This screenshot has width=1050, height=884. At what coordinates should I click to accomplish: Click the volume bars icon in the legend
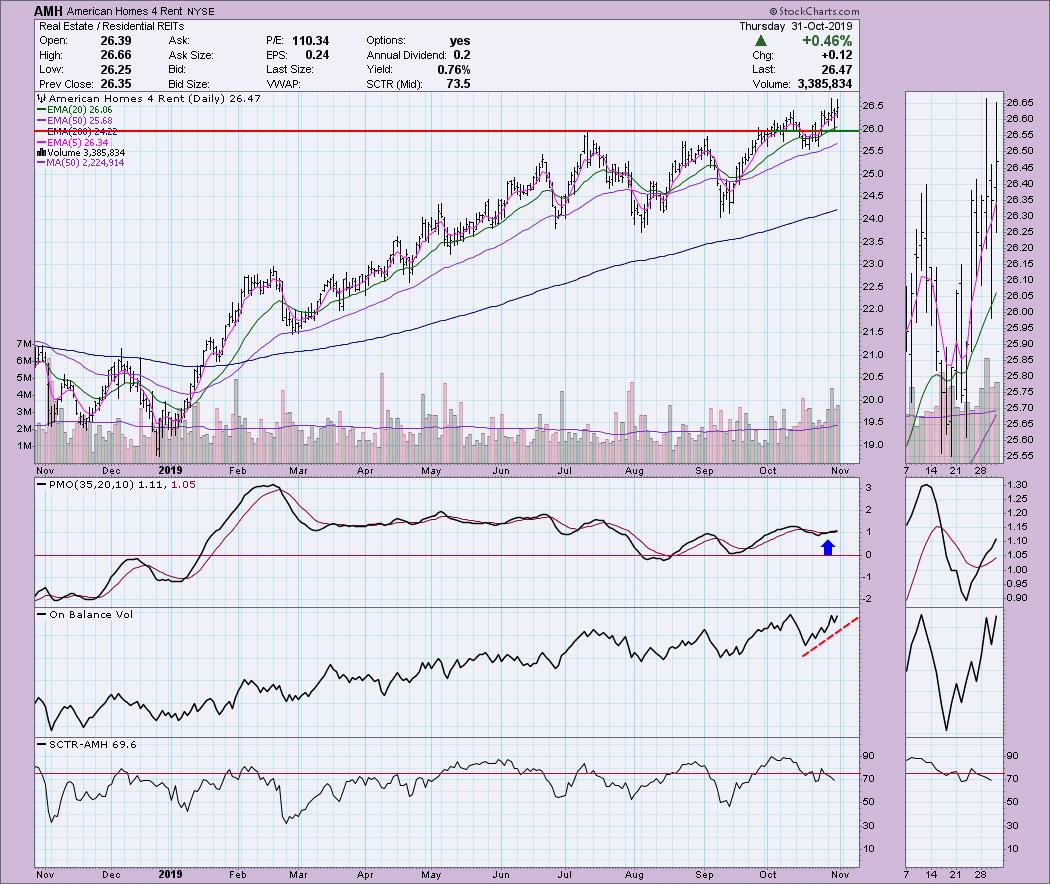42,153
